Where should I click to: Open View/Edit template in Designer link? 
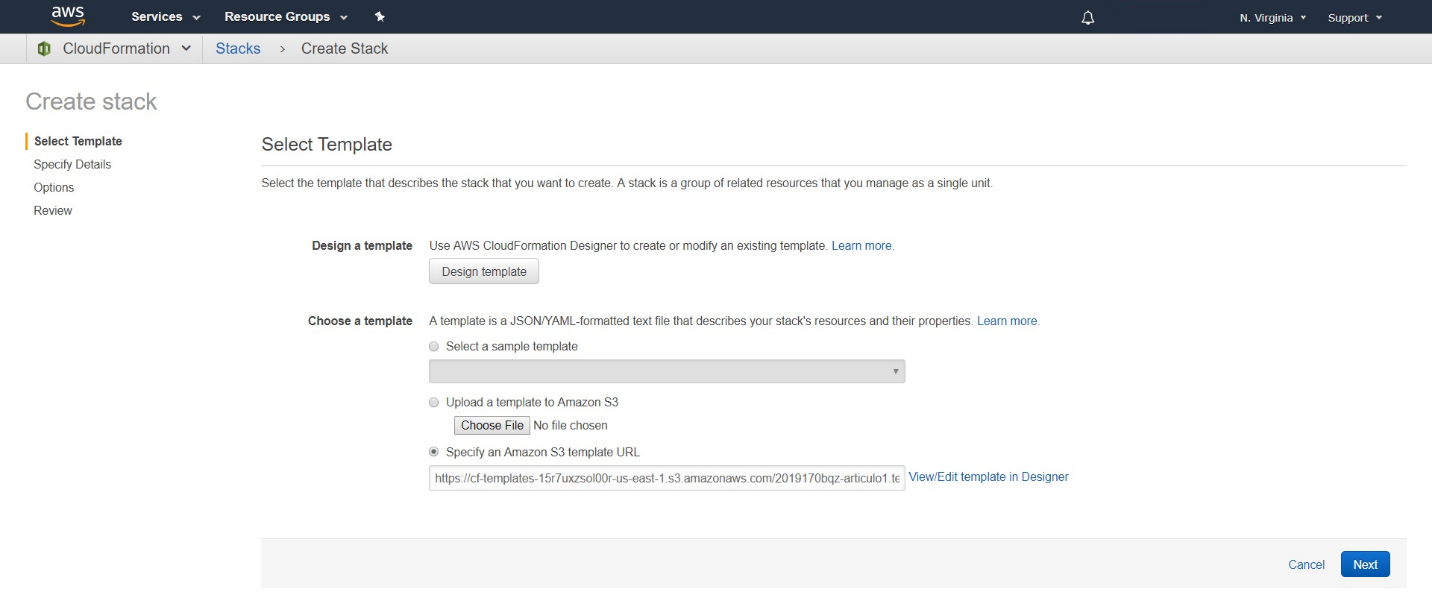coord(988,477)
